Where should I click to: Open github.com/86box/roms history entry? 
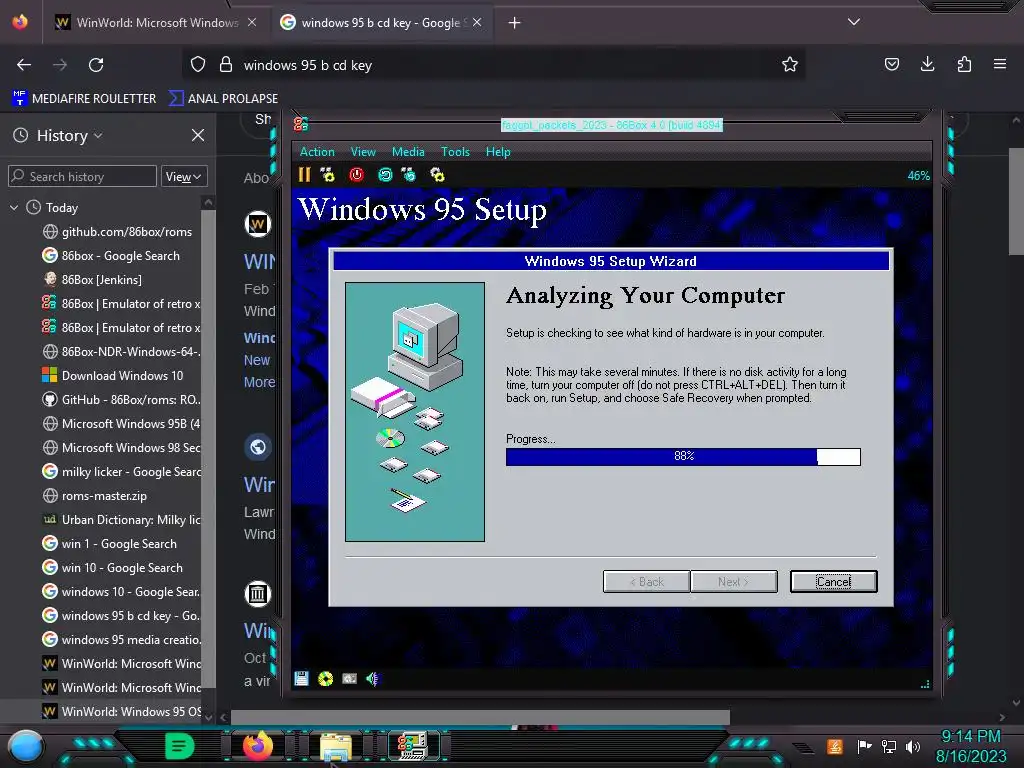tap(118, 232)
